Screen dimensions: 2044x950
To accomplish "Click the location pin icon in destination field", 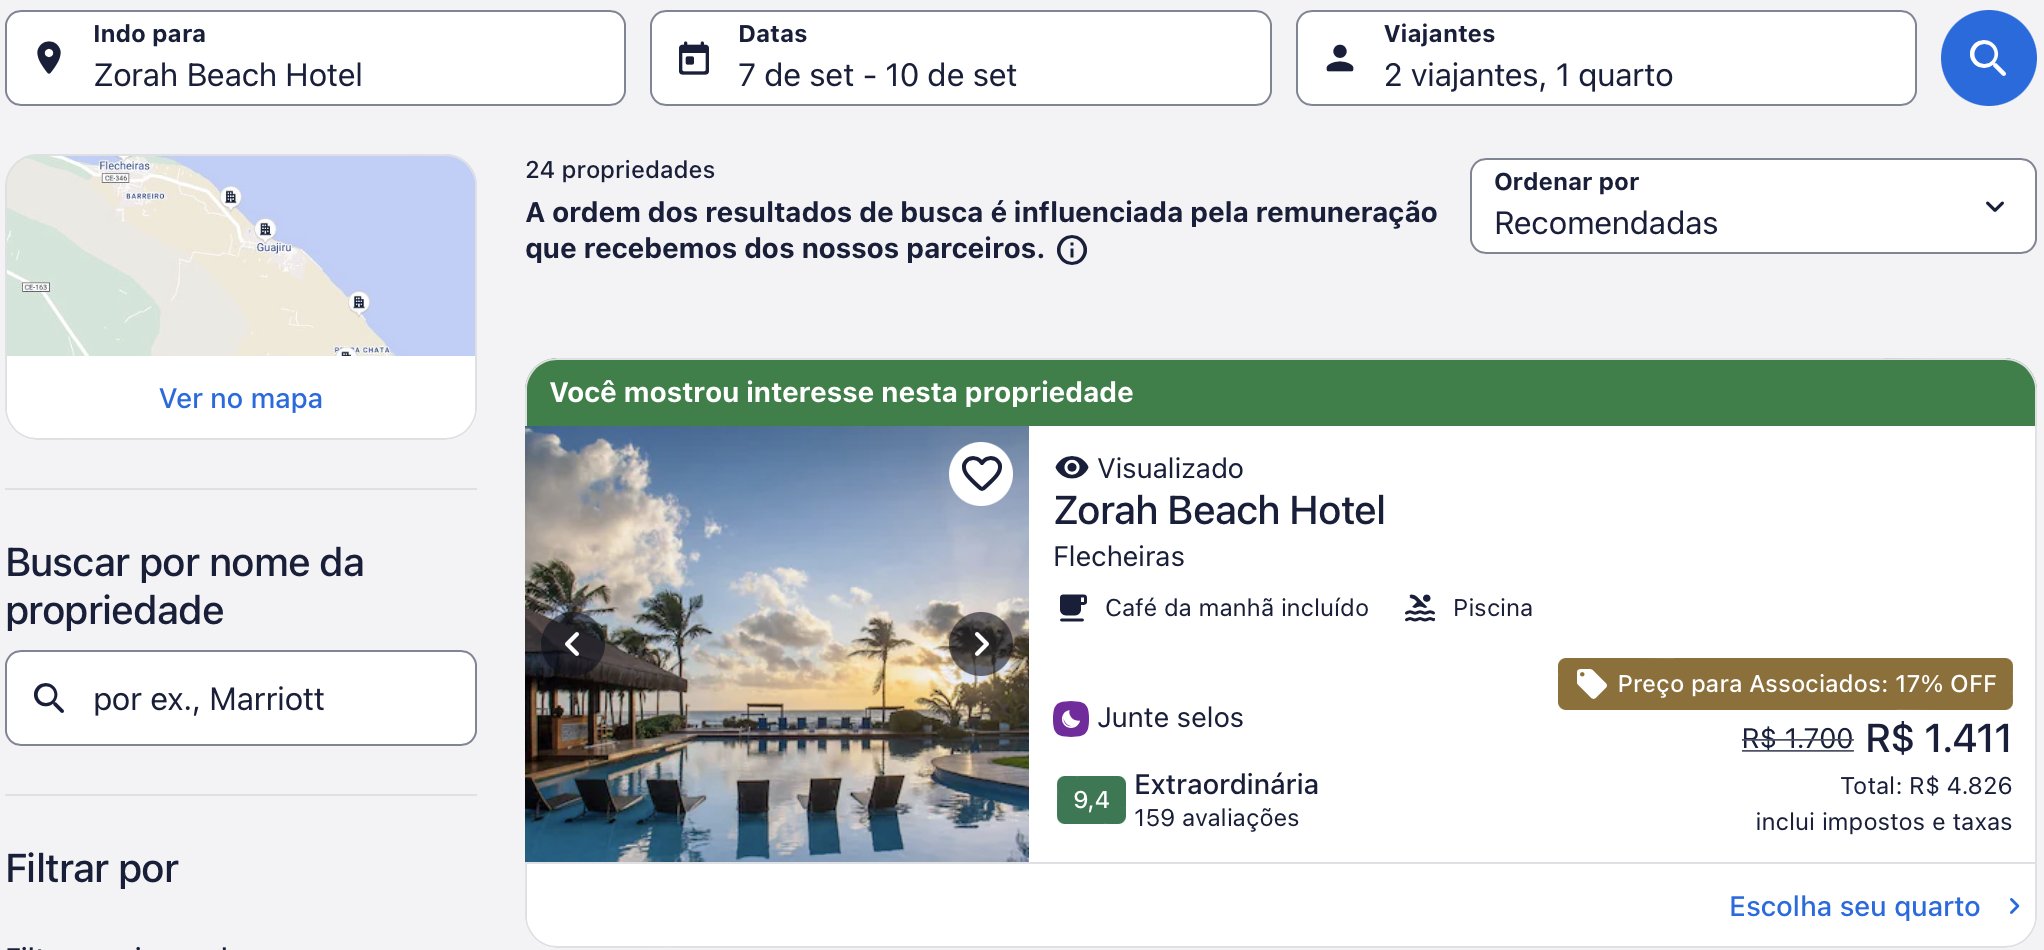I will 49,58.
